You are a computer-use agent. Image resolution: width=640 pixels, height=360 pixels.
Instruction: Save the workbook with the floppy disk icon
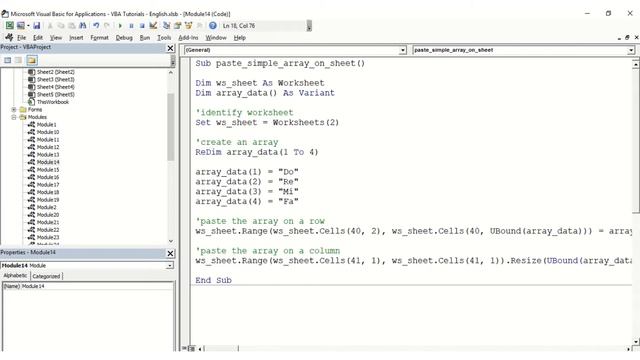(x=37, y=25)
